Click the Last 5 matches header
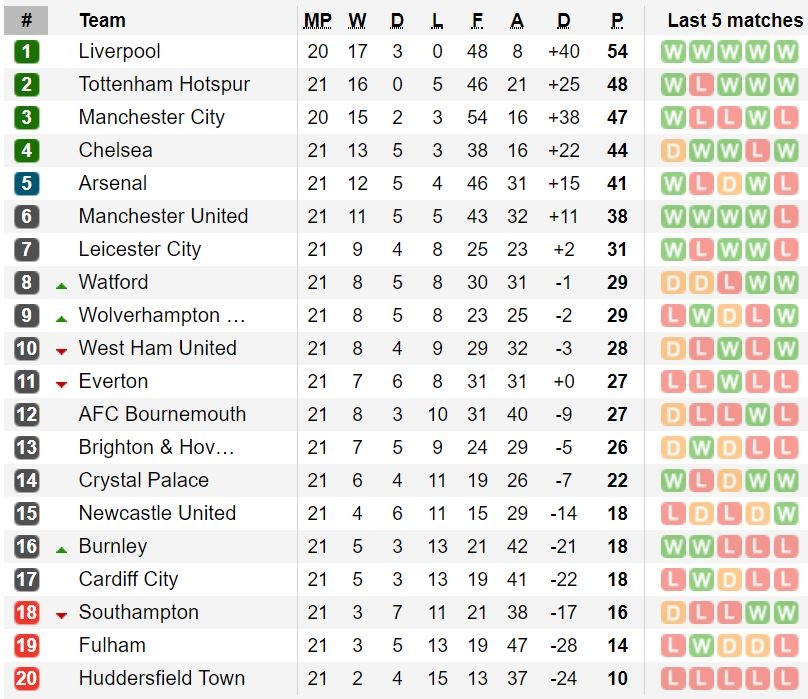 click(734, 20)
